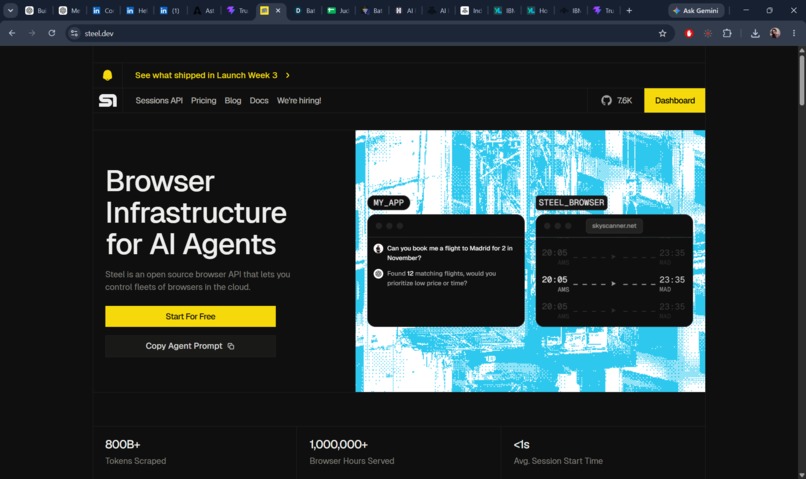The image size is (806, 479).
Task: Click the MY_APP label
Action: (389, 203)
